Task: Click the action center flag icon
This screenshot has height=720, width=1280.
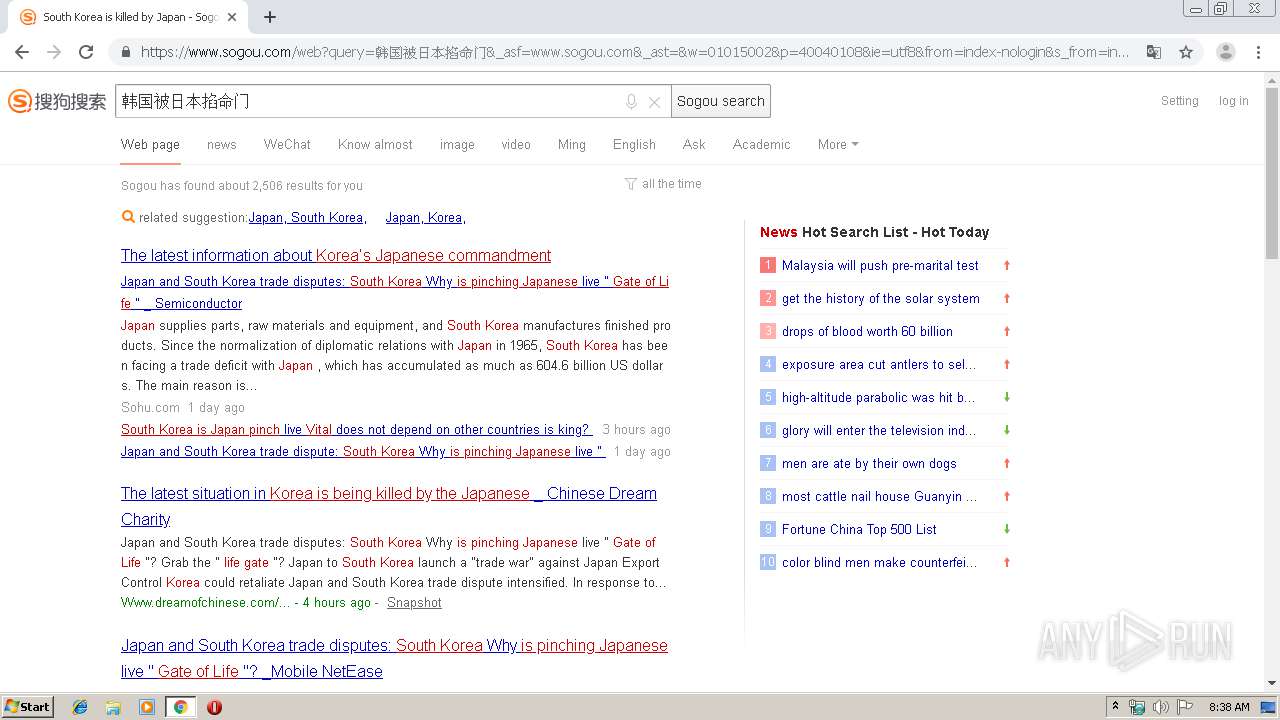Action: pyautogui.click(x=1185, y=707)
